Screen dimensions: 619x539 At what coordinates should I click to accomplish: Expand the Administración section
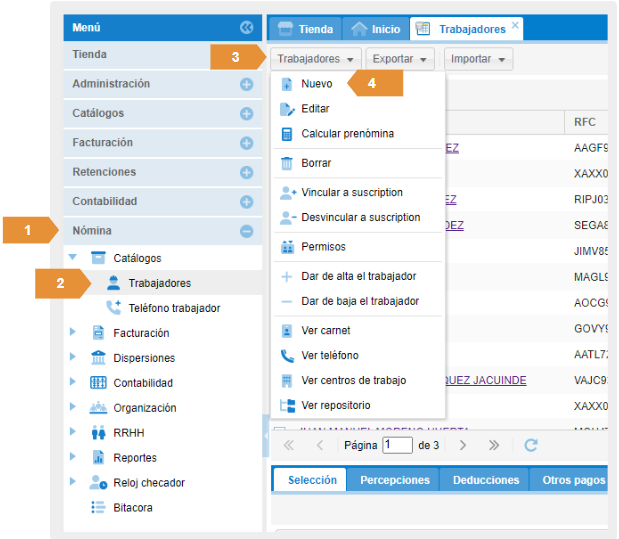coord(246,85)
